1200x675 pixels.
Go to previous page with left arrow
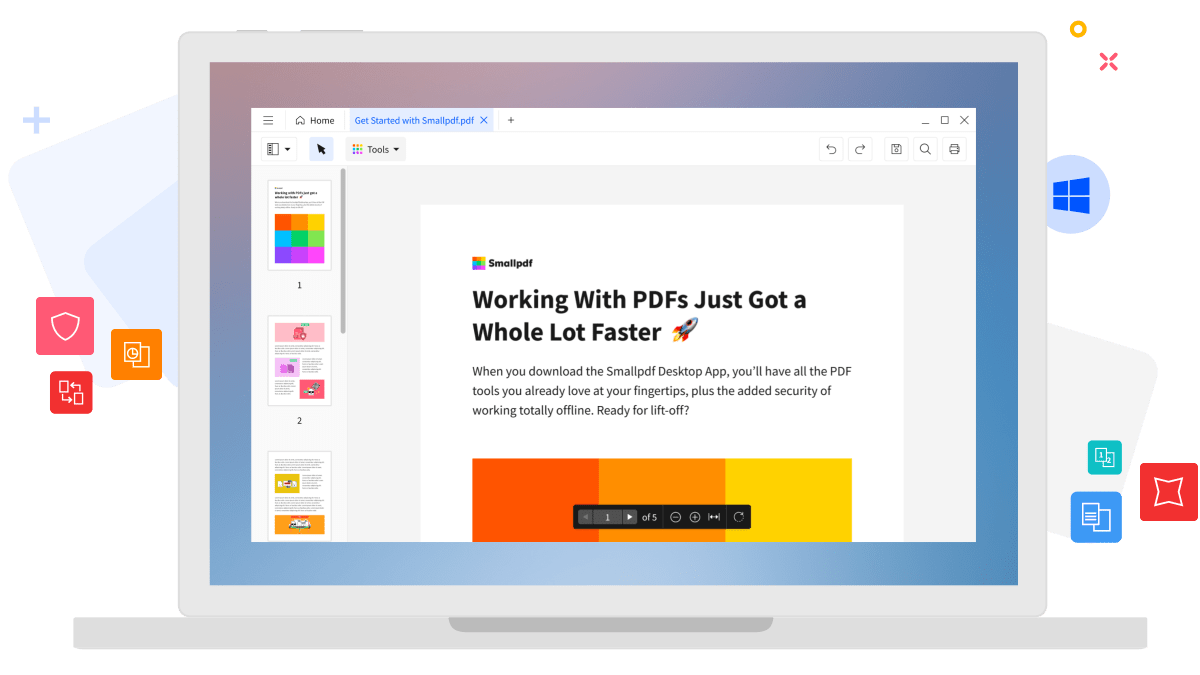pos(586,517)
